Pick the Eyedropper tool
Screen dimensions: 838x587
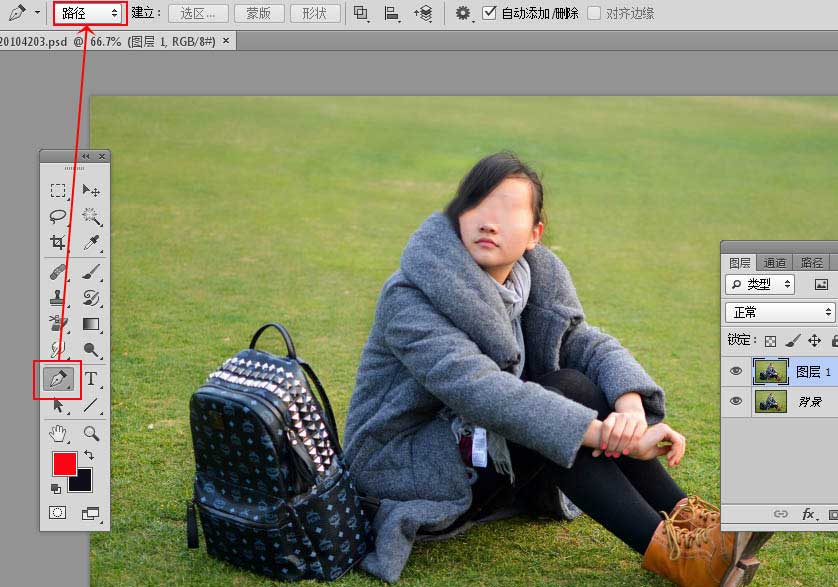91,243
